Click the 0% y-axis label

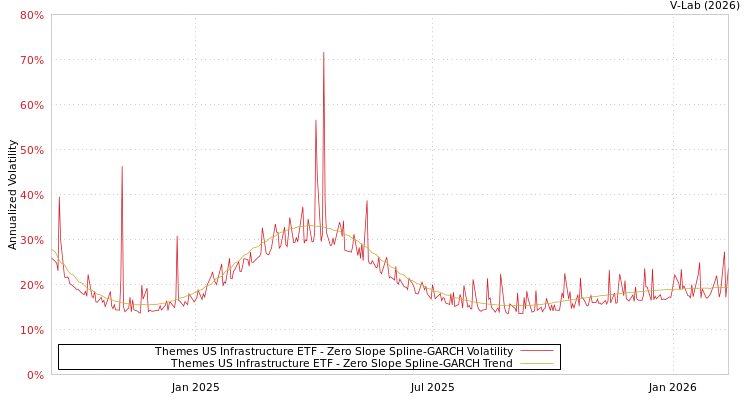(34, 375)
